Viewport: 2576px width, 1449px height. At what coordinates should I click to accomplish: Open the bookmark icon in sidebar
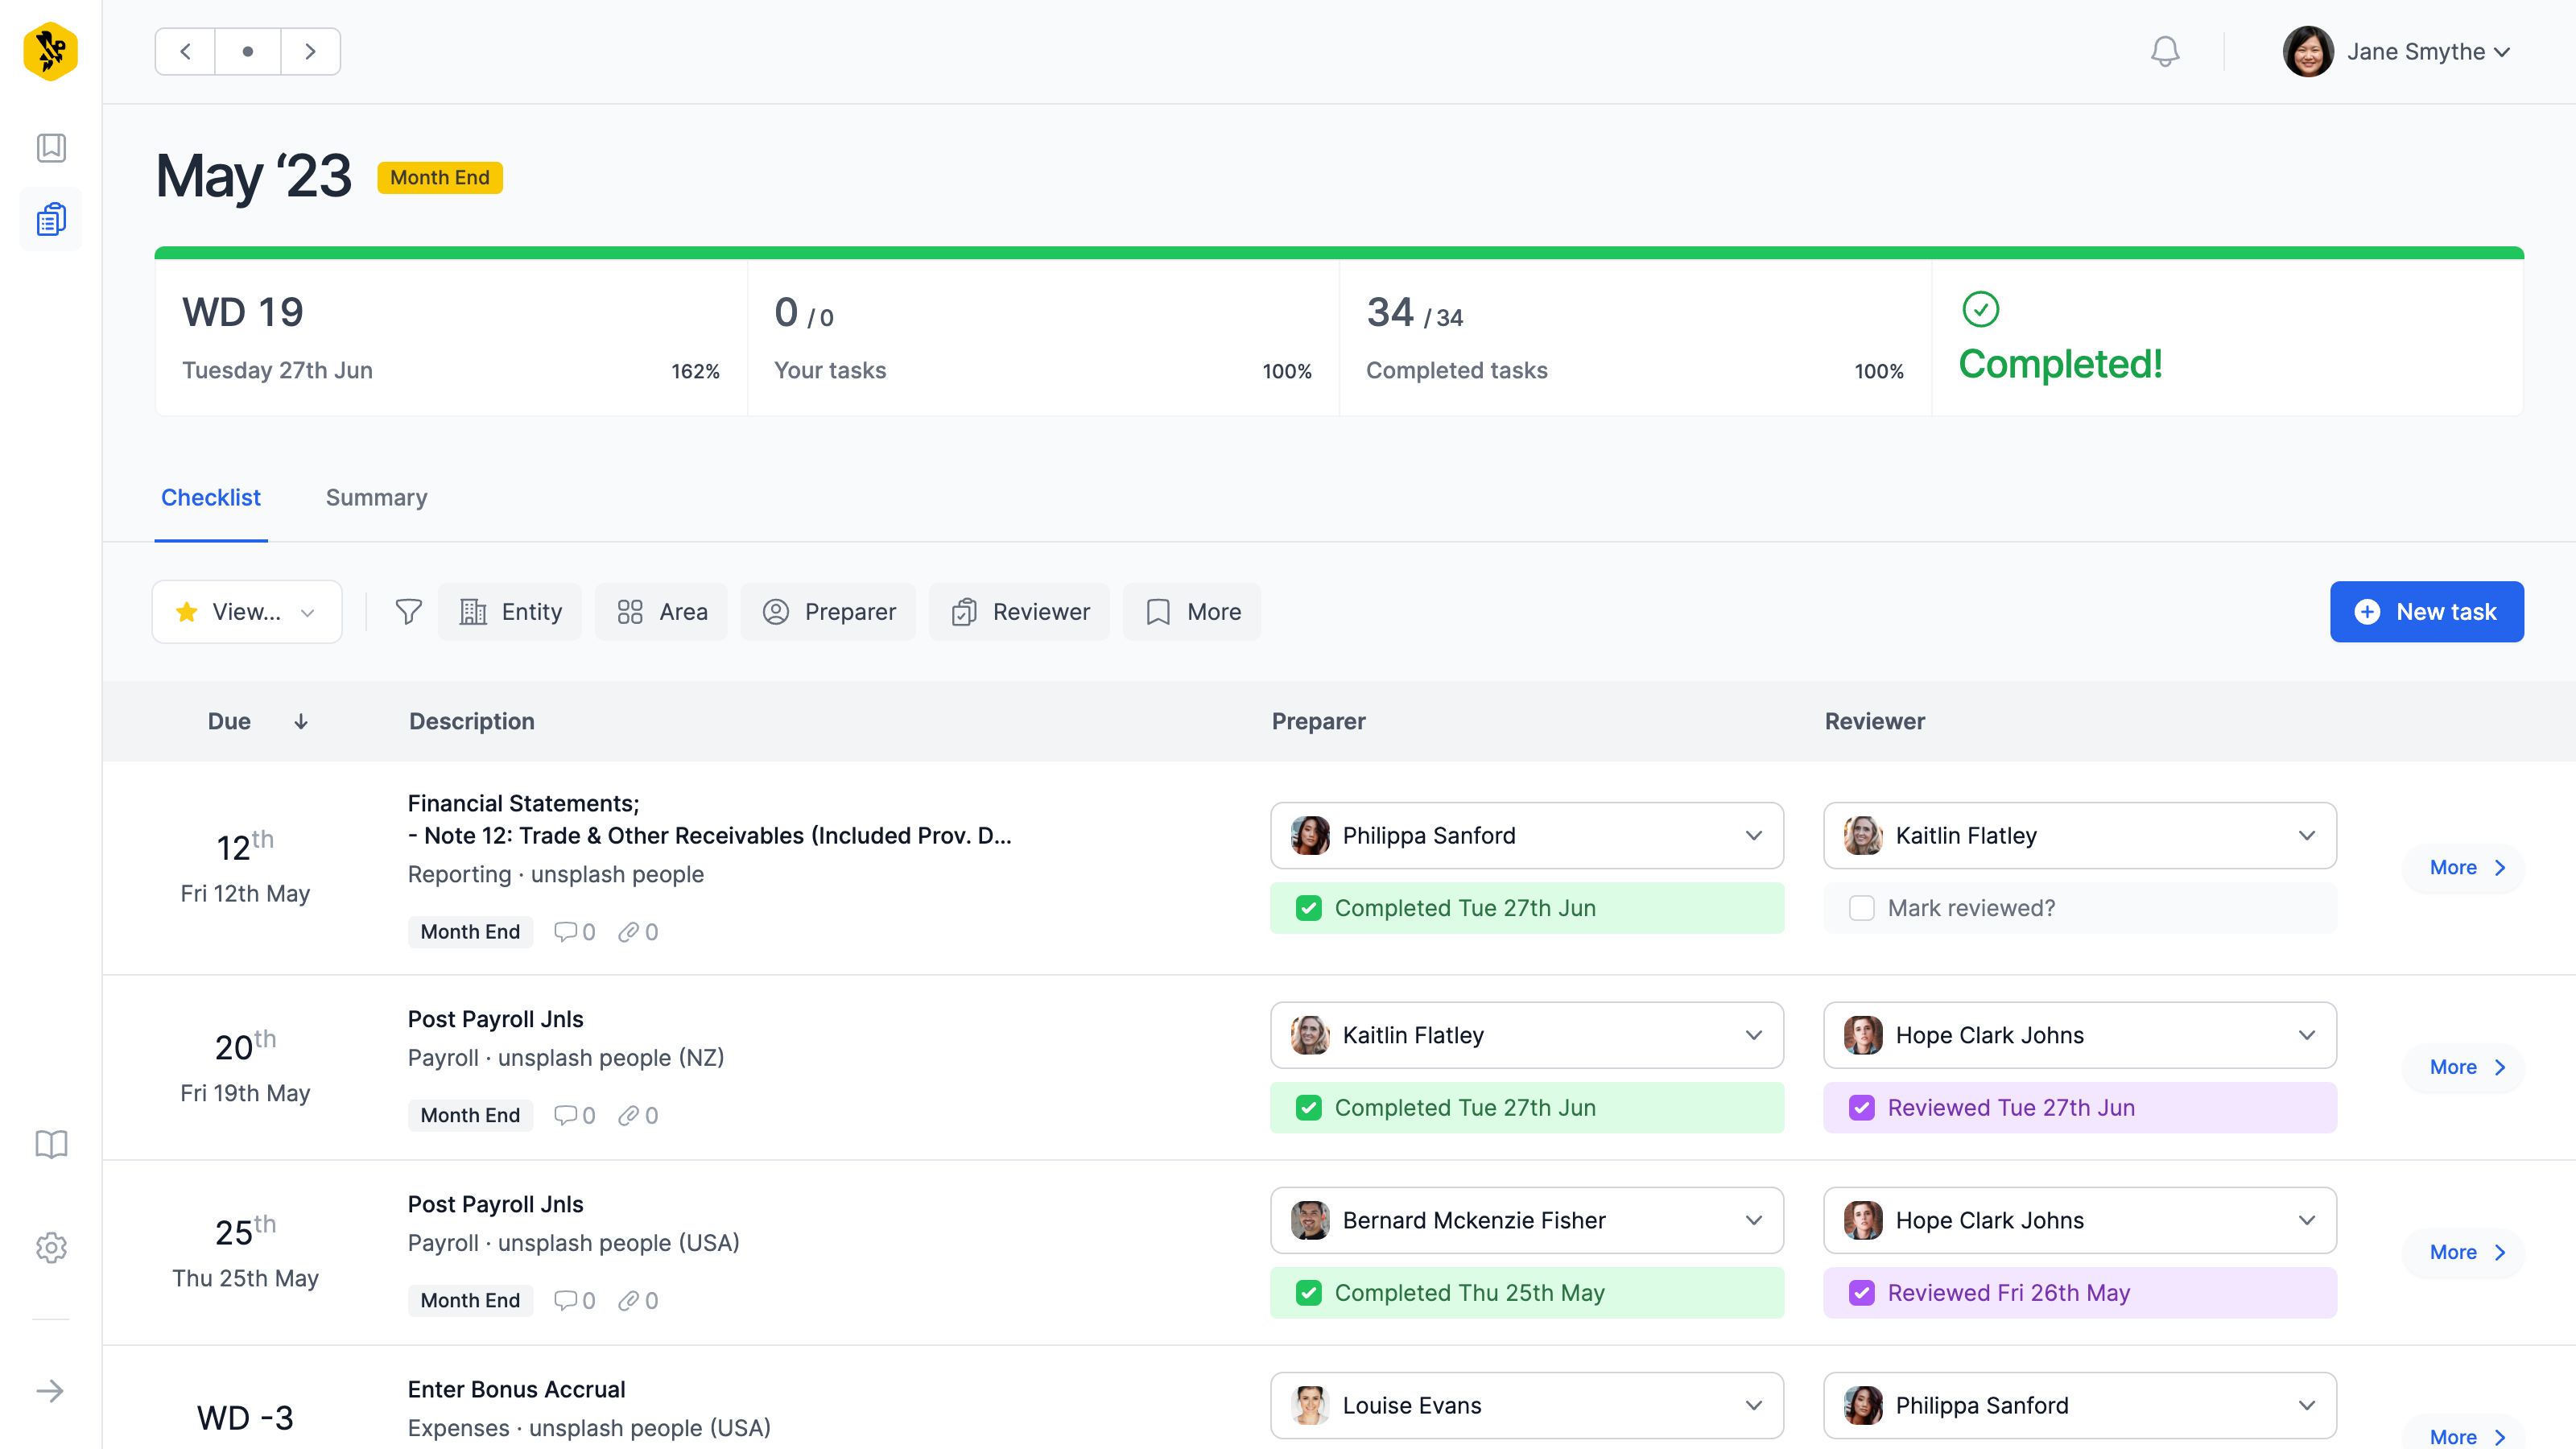tap(51, 148)
